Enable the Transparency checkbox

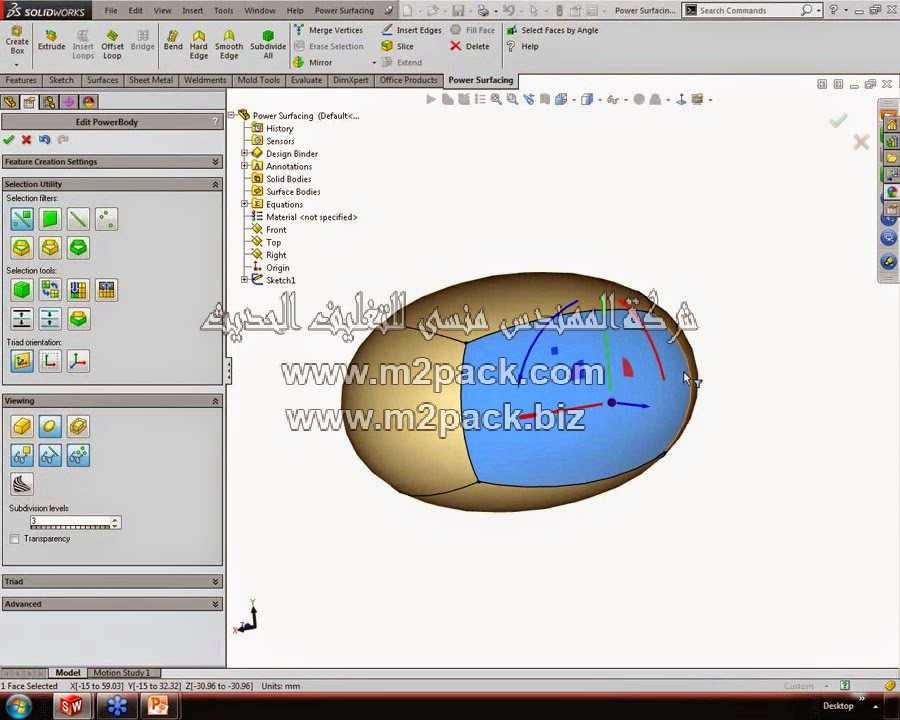[x=14, y=539]
